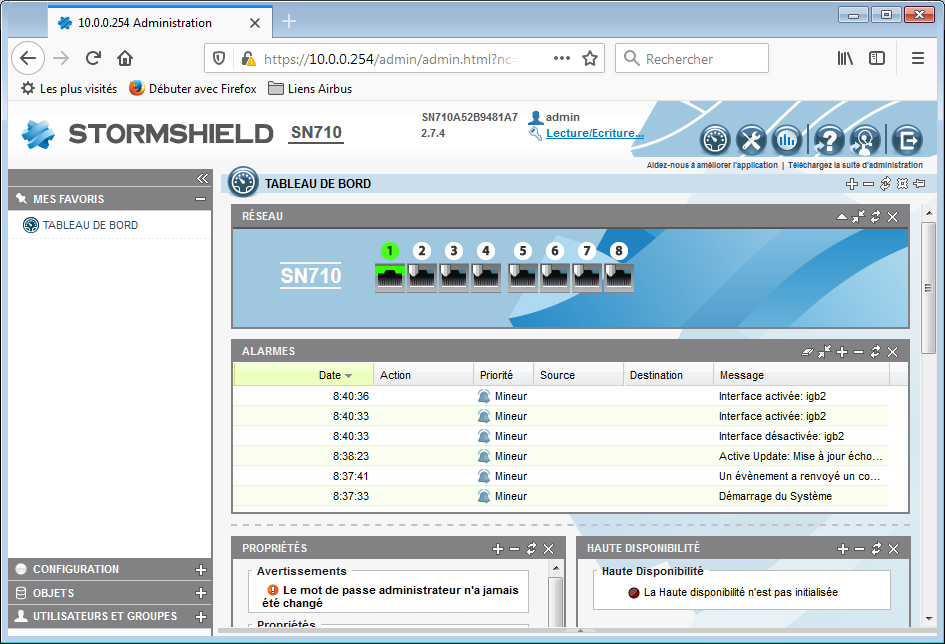
Task: Click network port 5 icon
Action: 523,278
